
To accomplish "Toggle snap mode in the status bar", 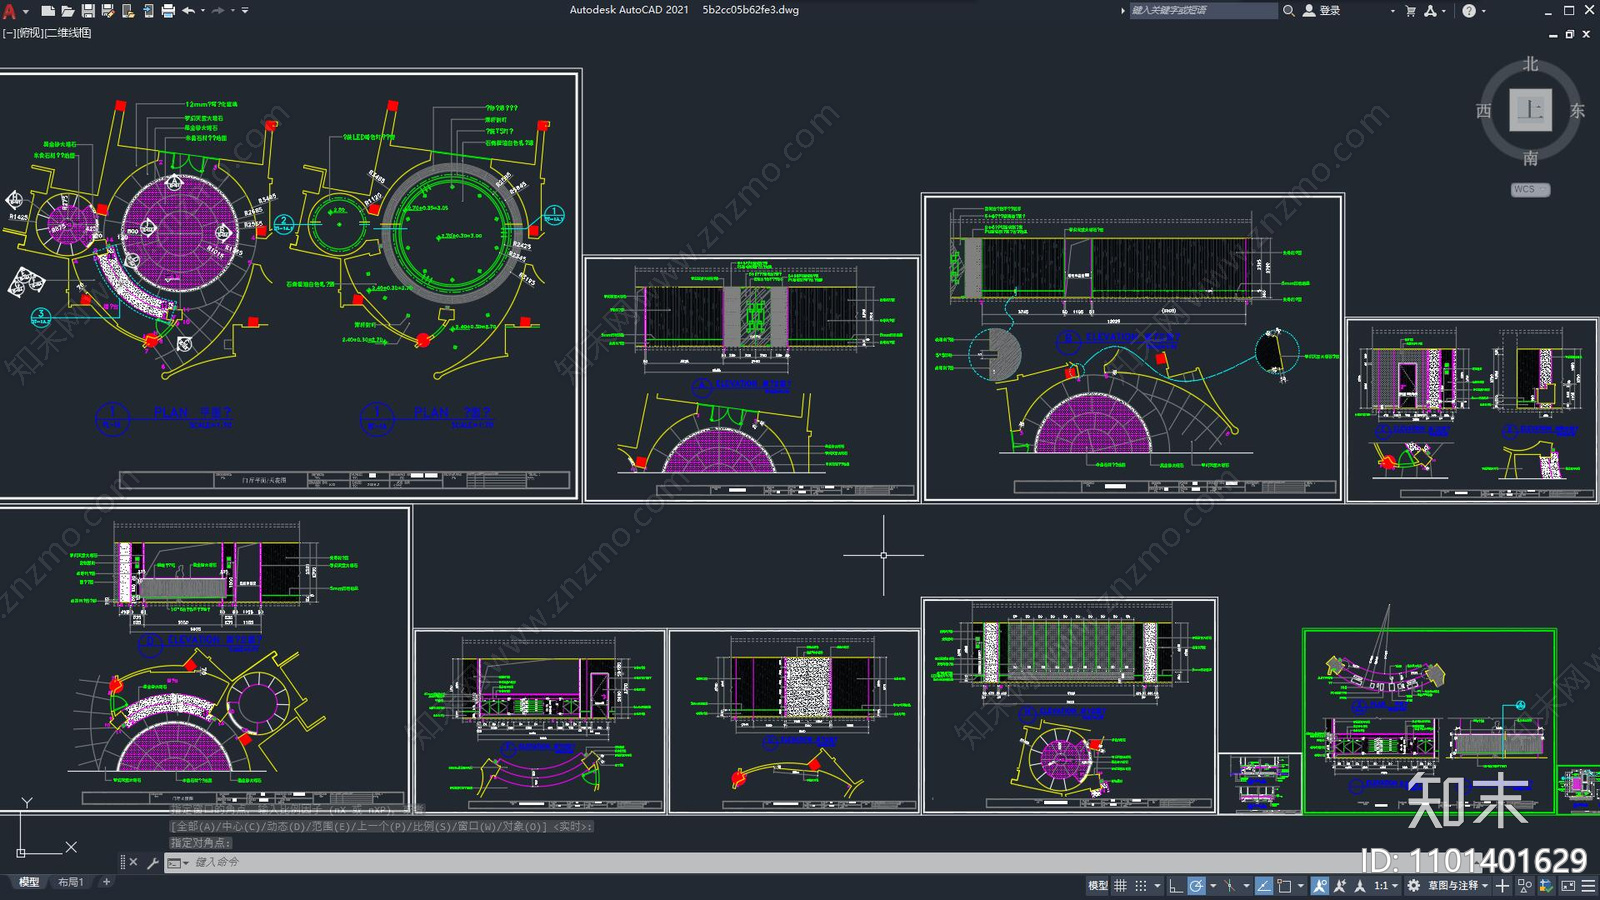I will [1141, 886].
